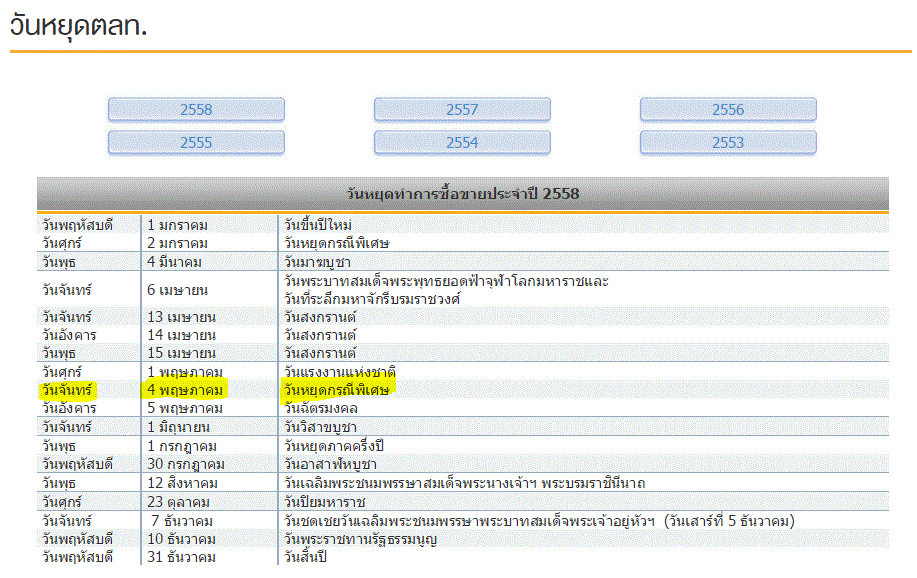Click highlighted weekday วันจันทร์ for 4 พฤษภาคม
Image resolution: width=917 pixels, height=578 pixels.
tap(67, 390)
